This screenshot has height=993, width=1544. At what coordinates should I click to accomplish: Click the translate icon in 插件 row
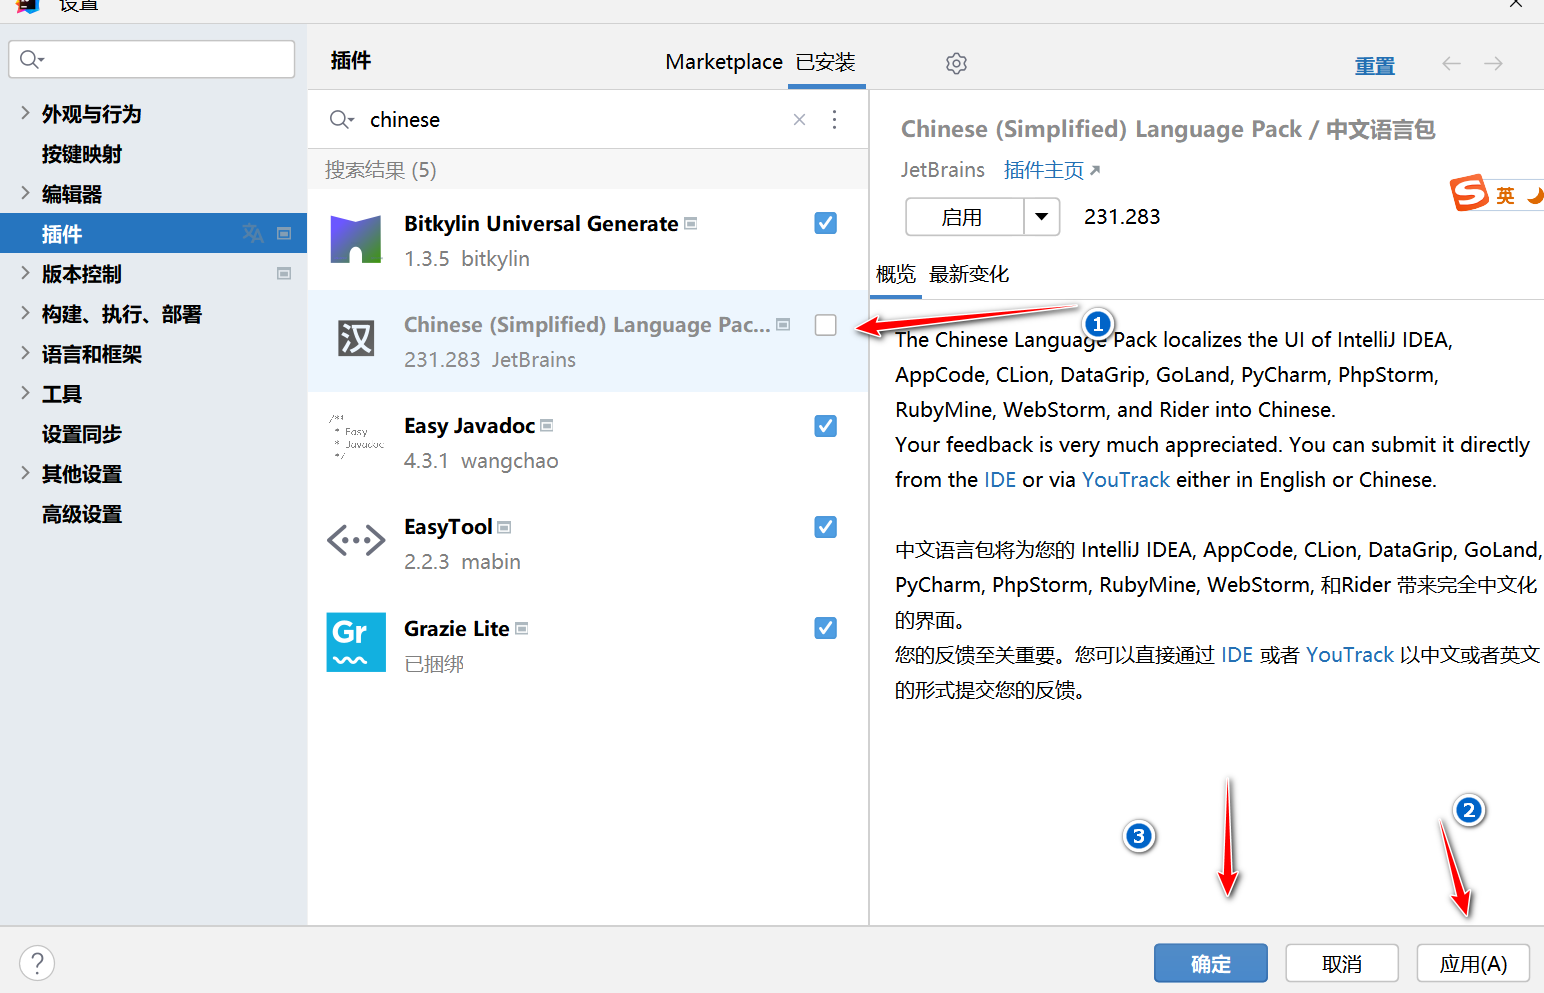pyautogui.click(x=252, y=233)
